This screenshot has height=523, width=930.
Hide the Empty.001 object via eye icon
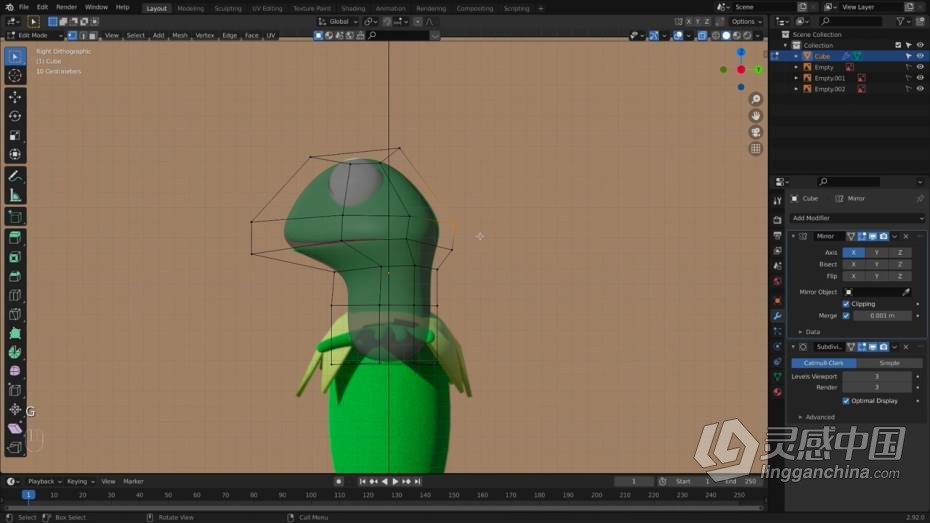coord(920,78)
